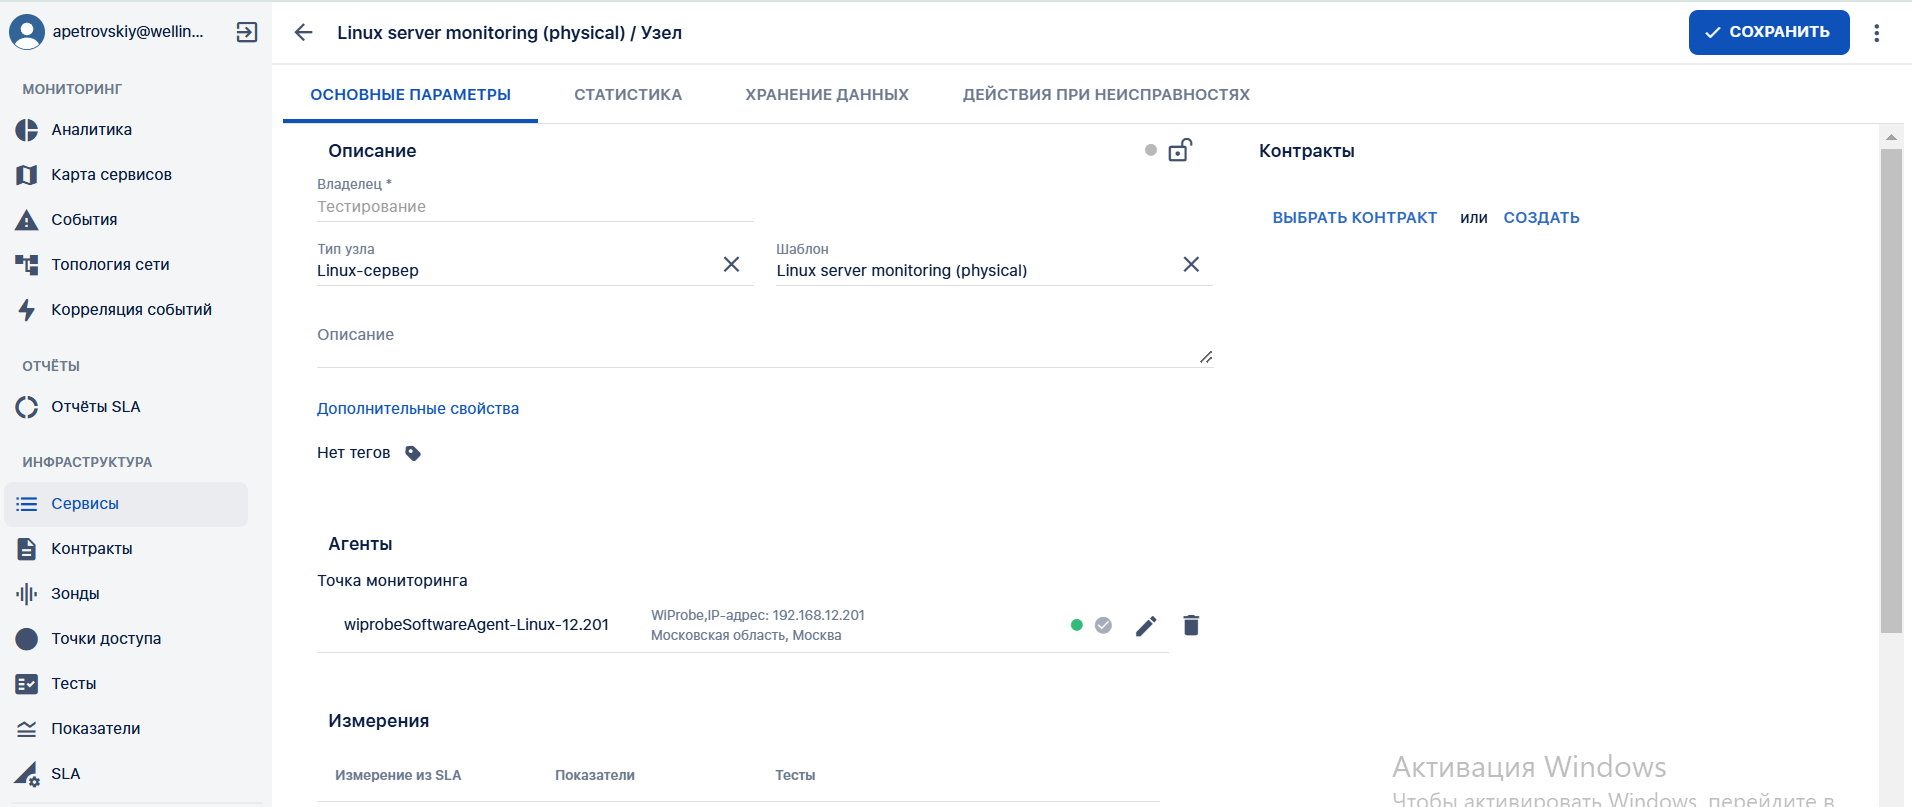Delete the wiprobeSoftwareAgent agent with trash icon
Viewport: 1912px width, 807px height.
[x=1191, y=625]
